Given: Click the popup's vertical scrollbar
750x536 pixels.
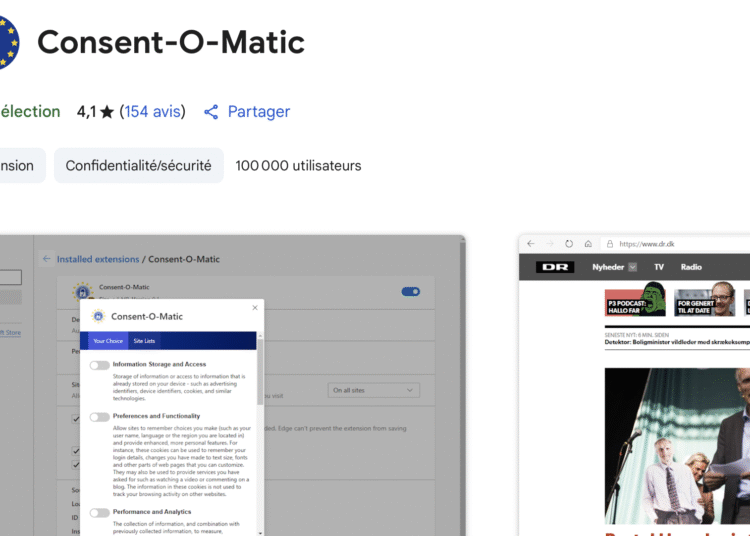Looking at the screenshot, I should pos(260,372).
